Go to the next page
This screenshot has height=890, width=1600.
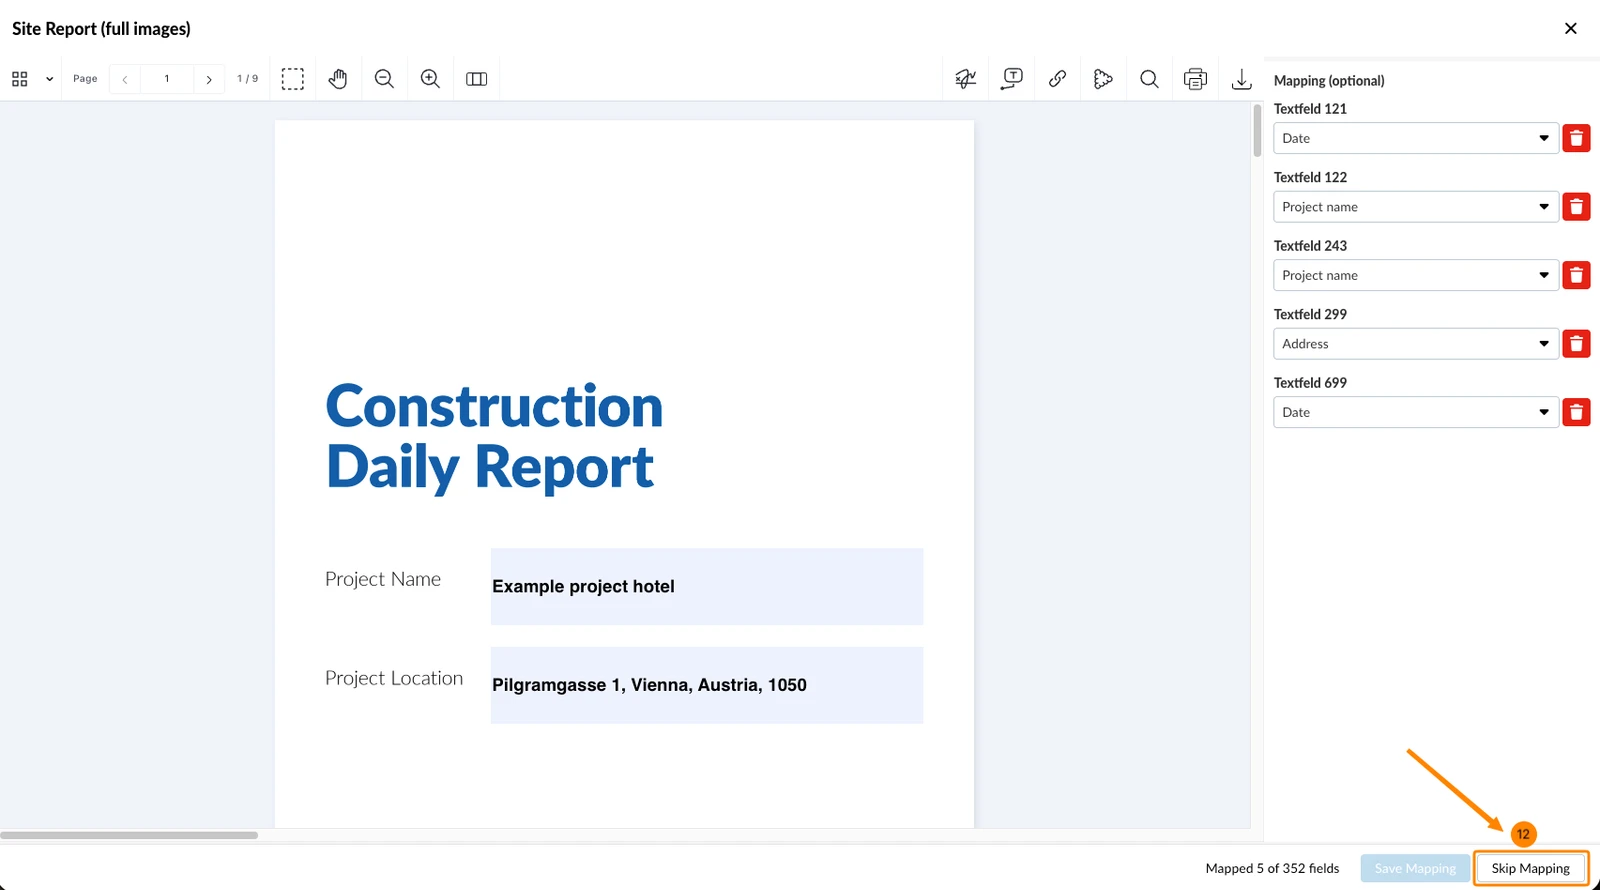tap(208, 79)
